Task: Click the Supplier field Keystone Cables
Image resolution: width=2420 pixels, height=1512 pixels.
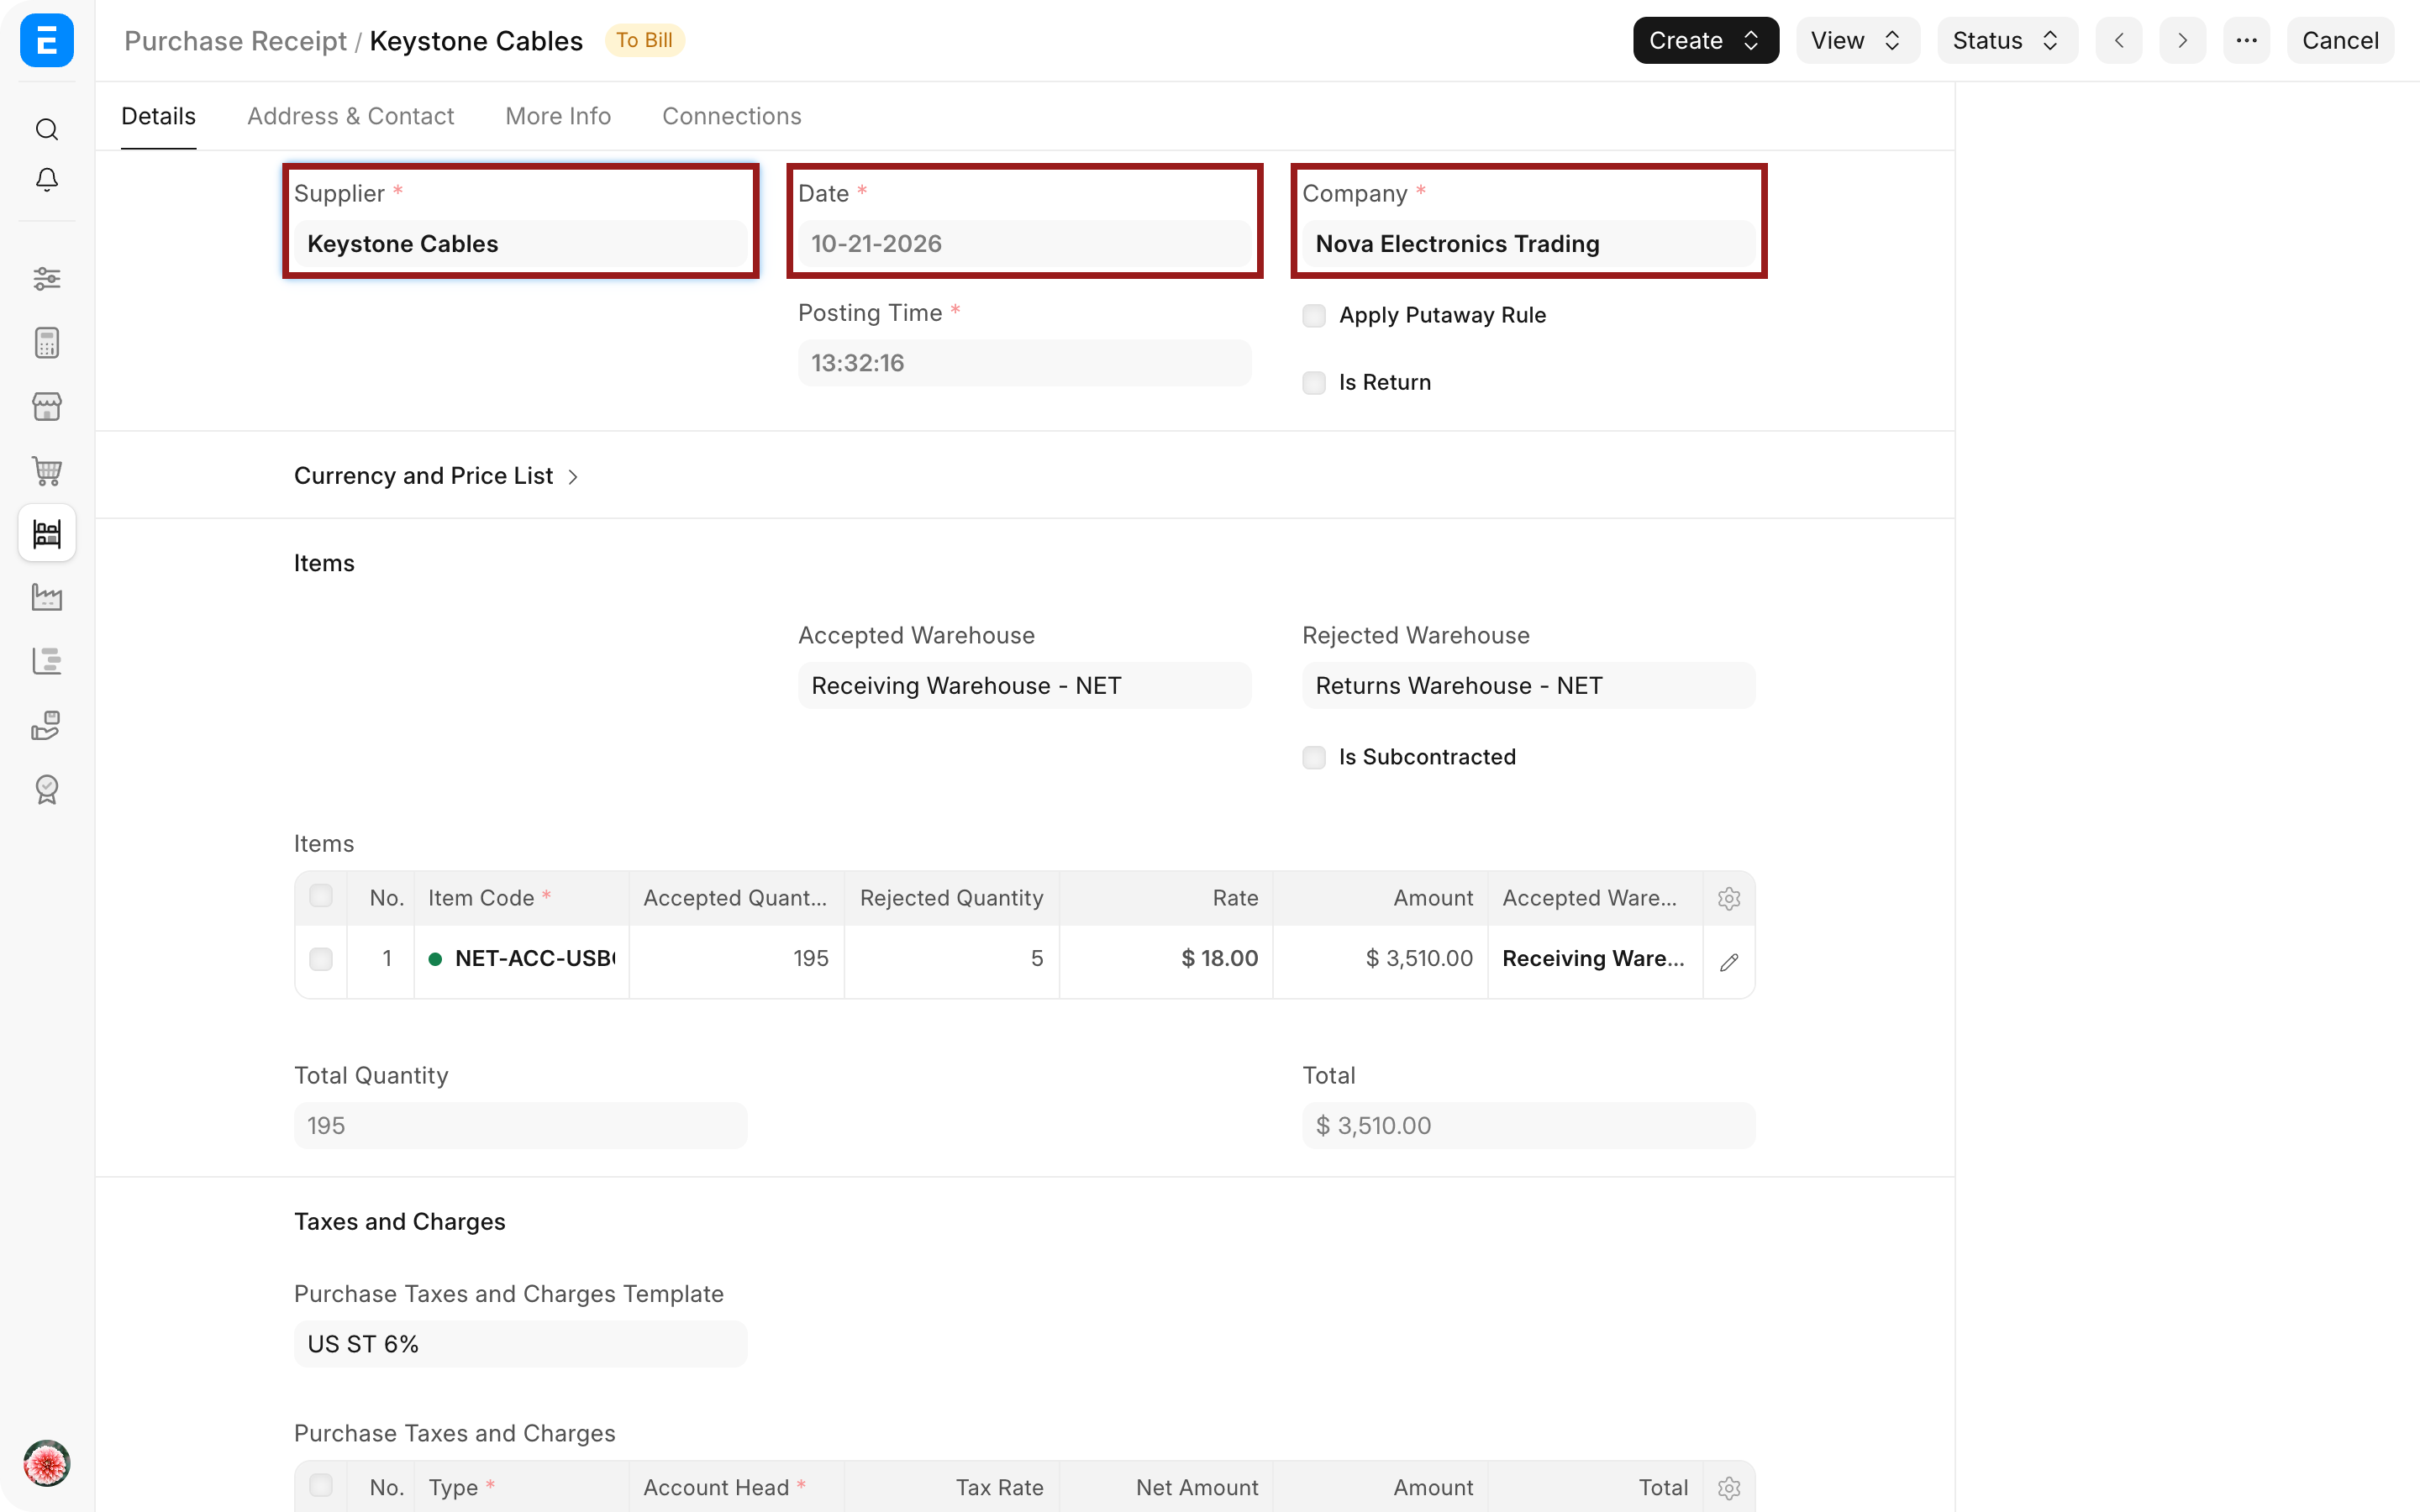Action: (520, 244)
